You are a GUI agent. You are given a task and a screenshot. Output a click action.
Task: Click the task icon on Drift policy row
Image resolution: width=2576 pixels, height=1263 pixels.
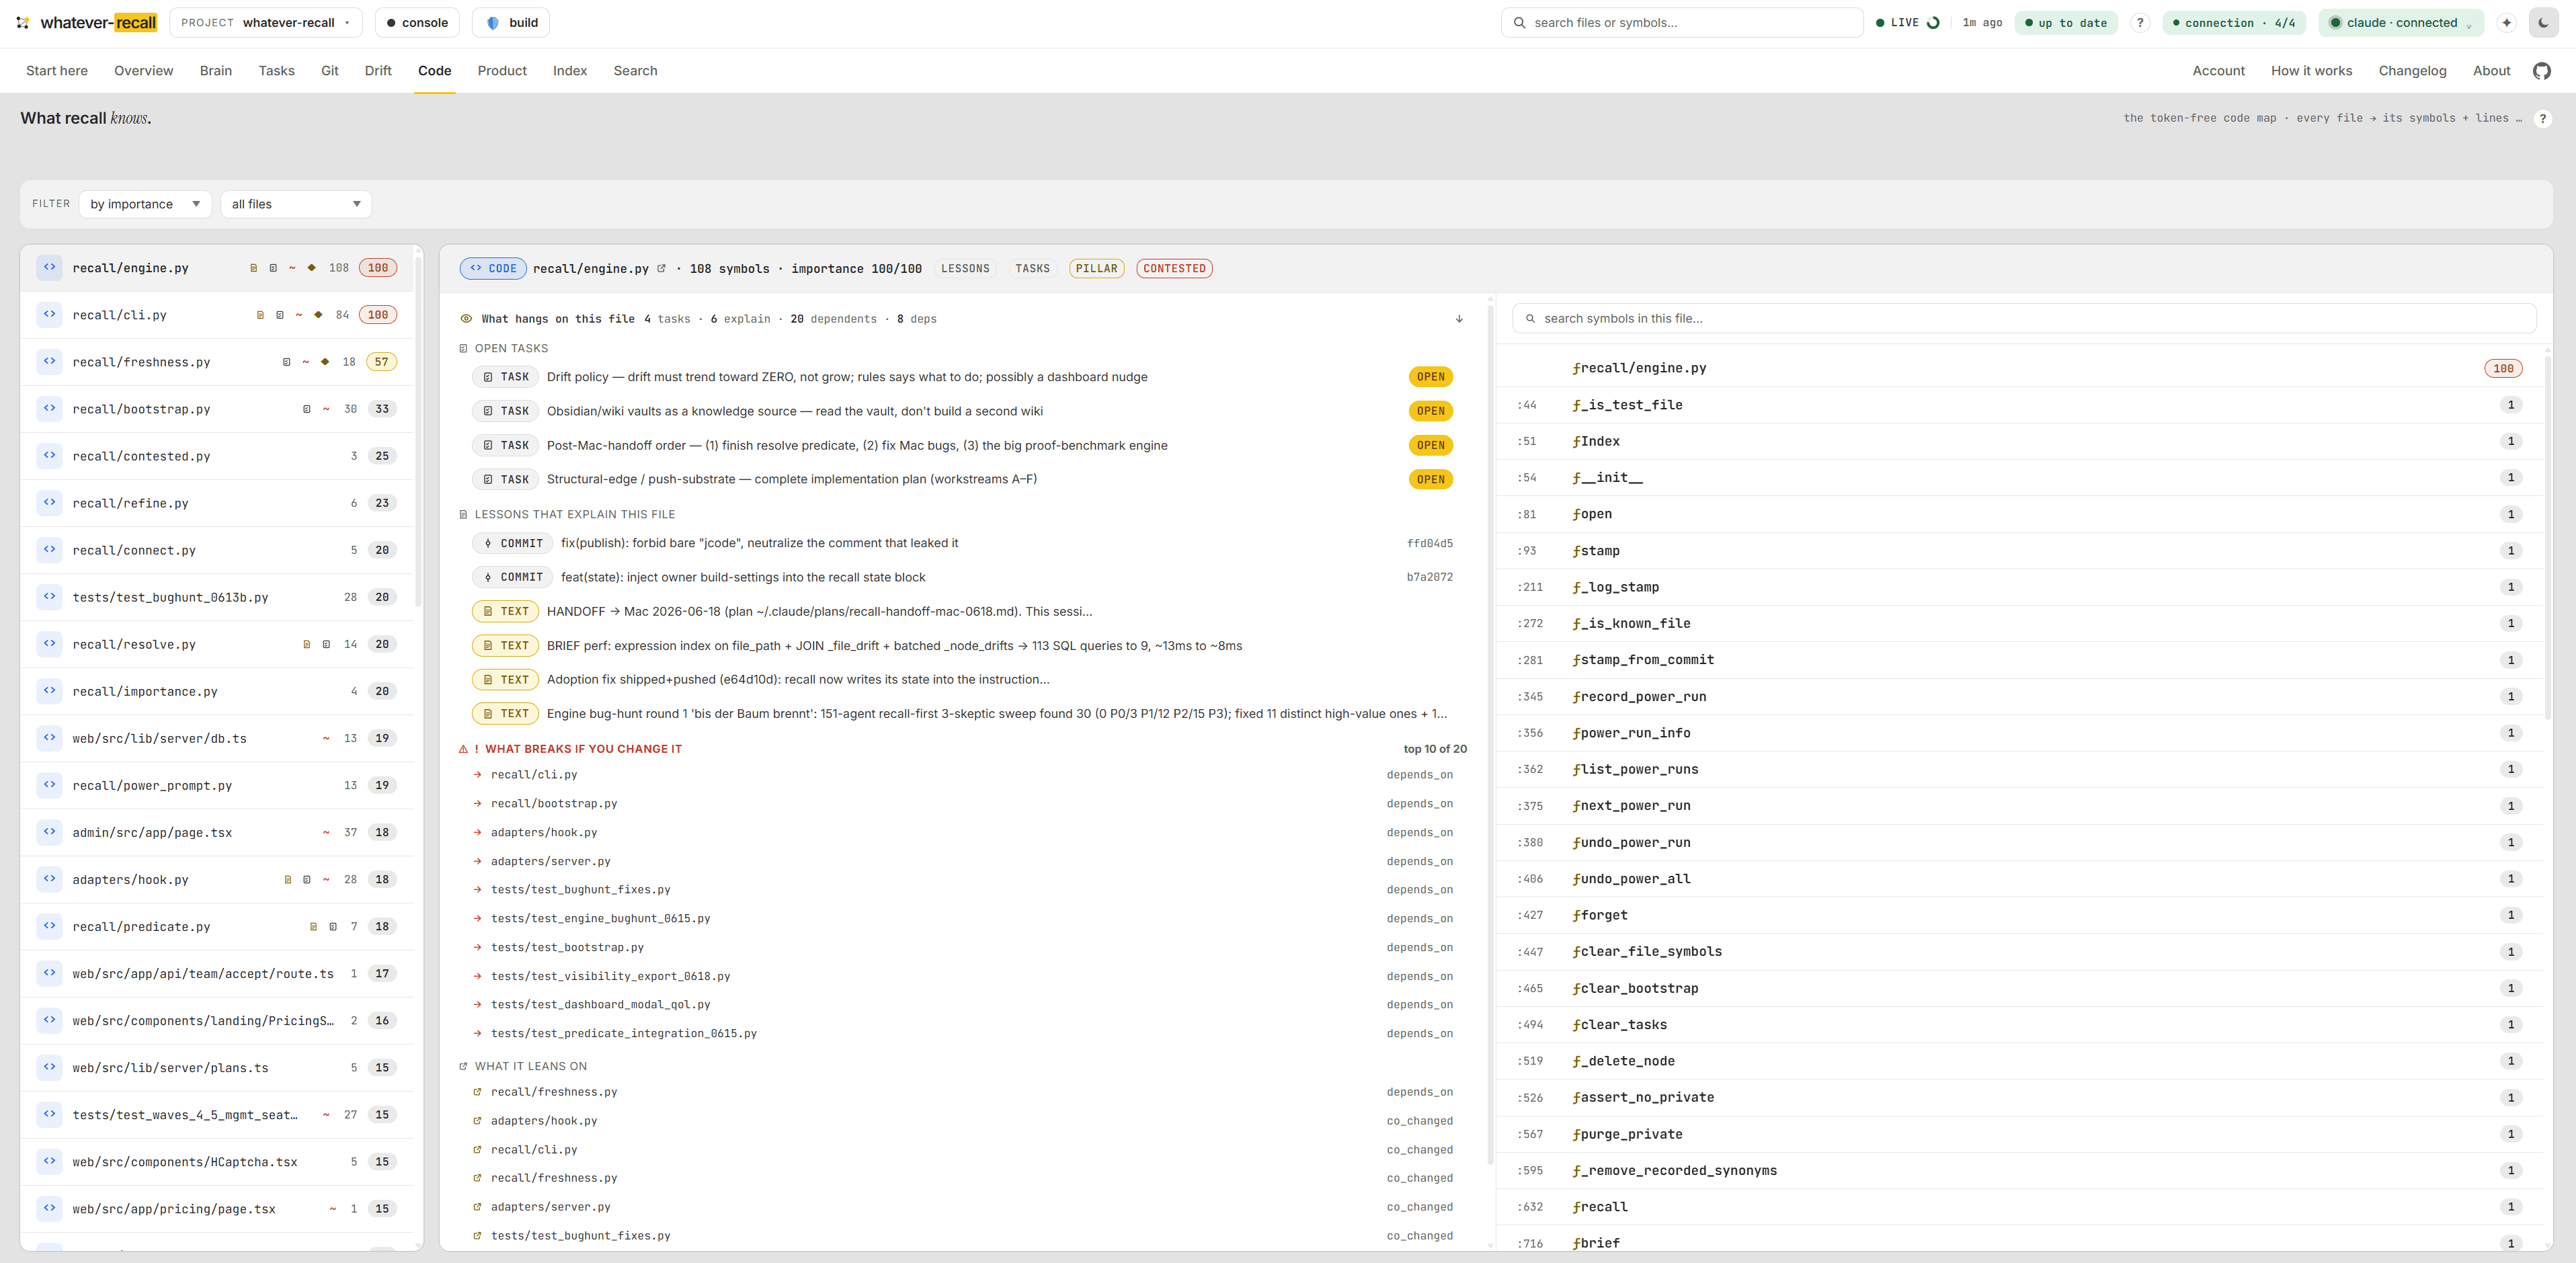[x=488, y=377]
